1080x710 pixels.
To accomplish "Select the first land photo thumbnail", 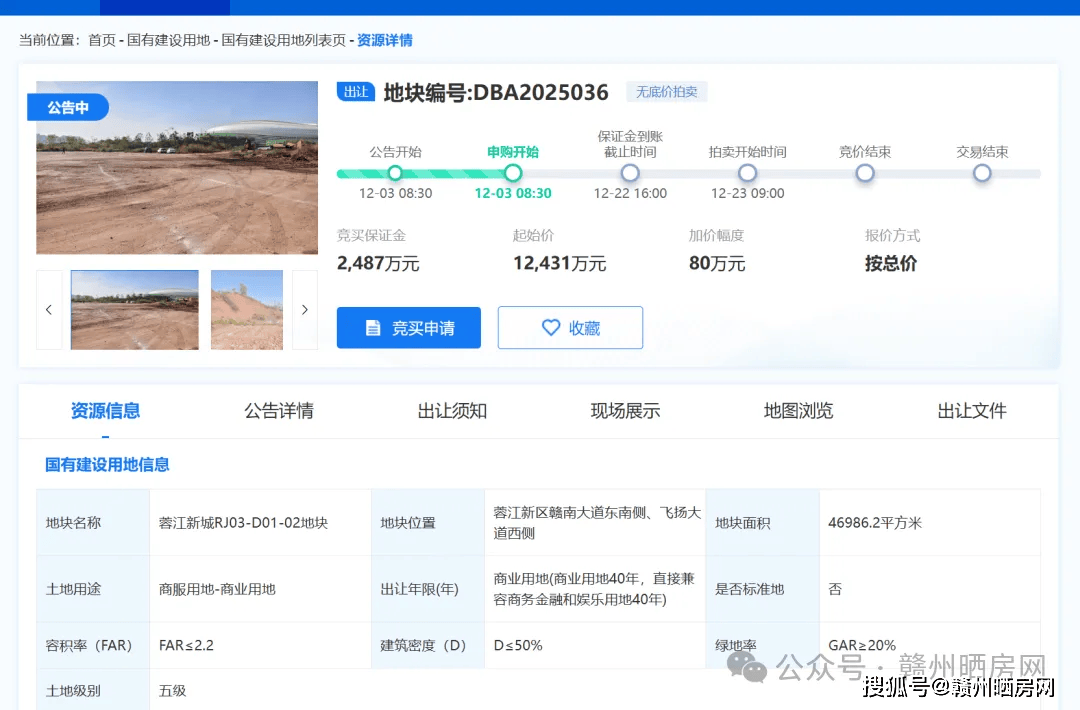I will [x=135, y=310].
